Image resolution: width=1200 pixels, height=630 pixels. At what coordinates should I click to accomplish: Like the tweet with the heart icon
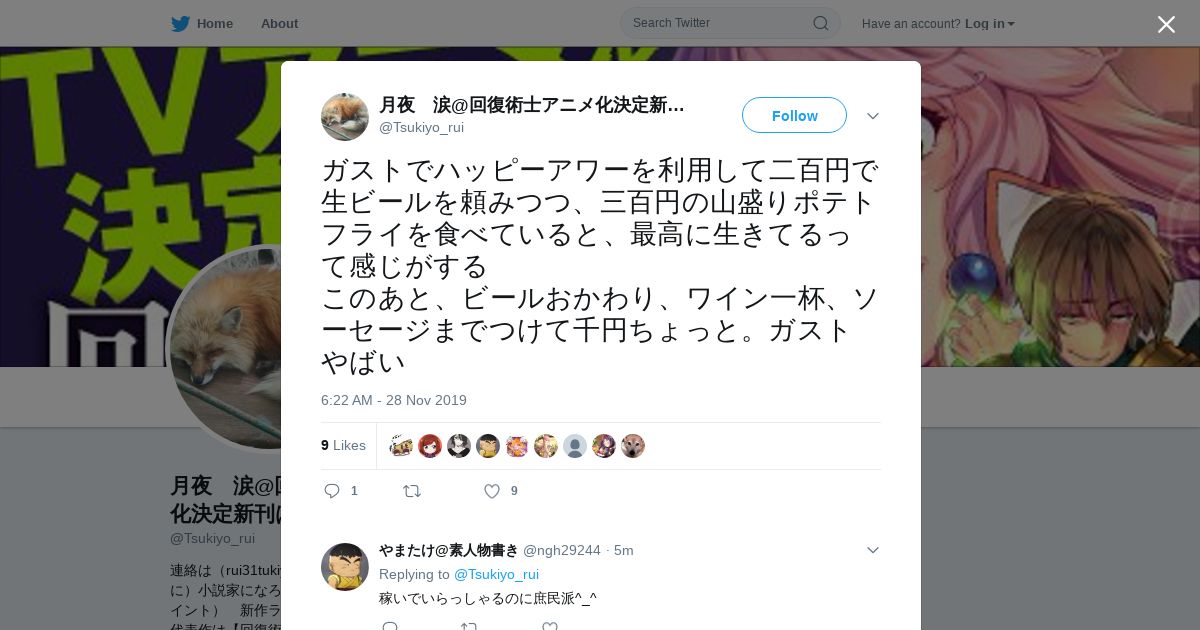(x=492, y=491)
